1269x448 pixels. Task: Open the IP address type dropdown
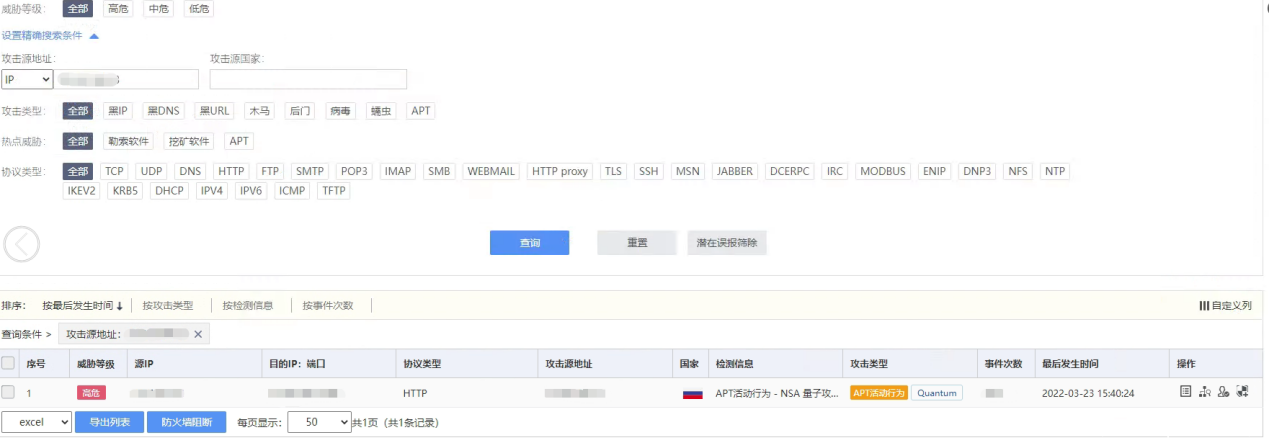tap(27, 79)
